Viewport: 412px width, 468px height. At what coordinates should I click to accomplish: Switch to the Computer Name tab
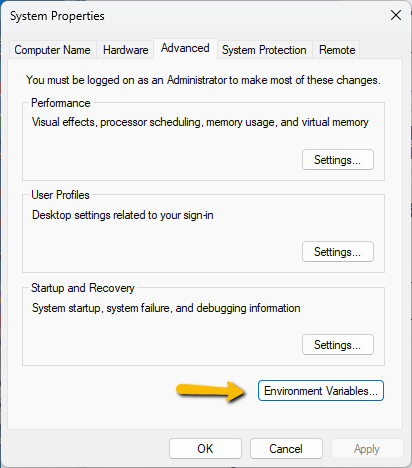click(x=53, y=50)
